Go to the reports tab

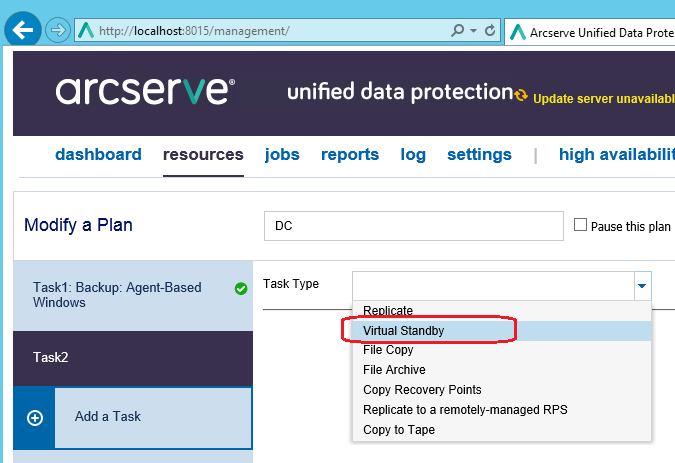coord(350,155)
